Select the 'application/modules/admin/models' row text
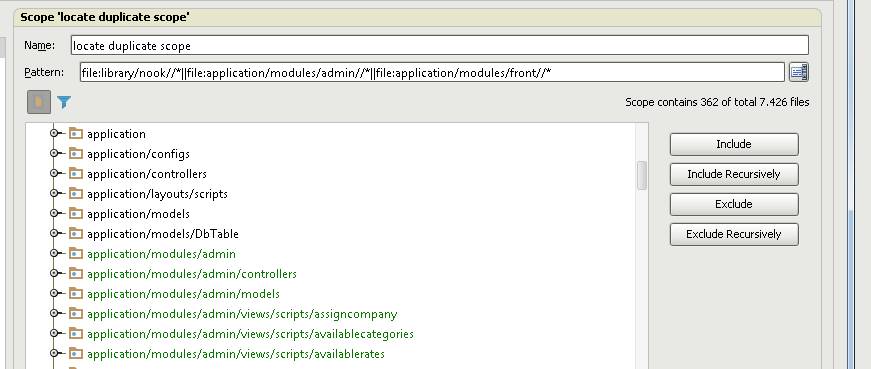Screen dimensions: 871x369 (183, 294)
